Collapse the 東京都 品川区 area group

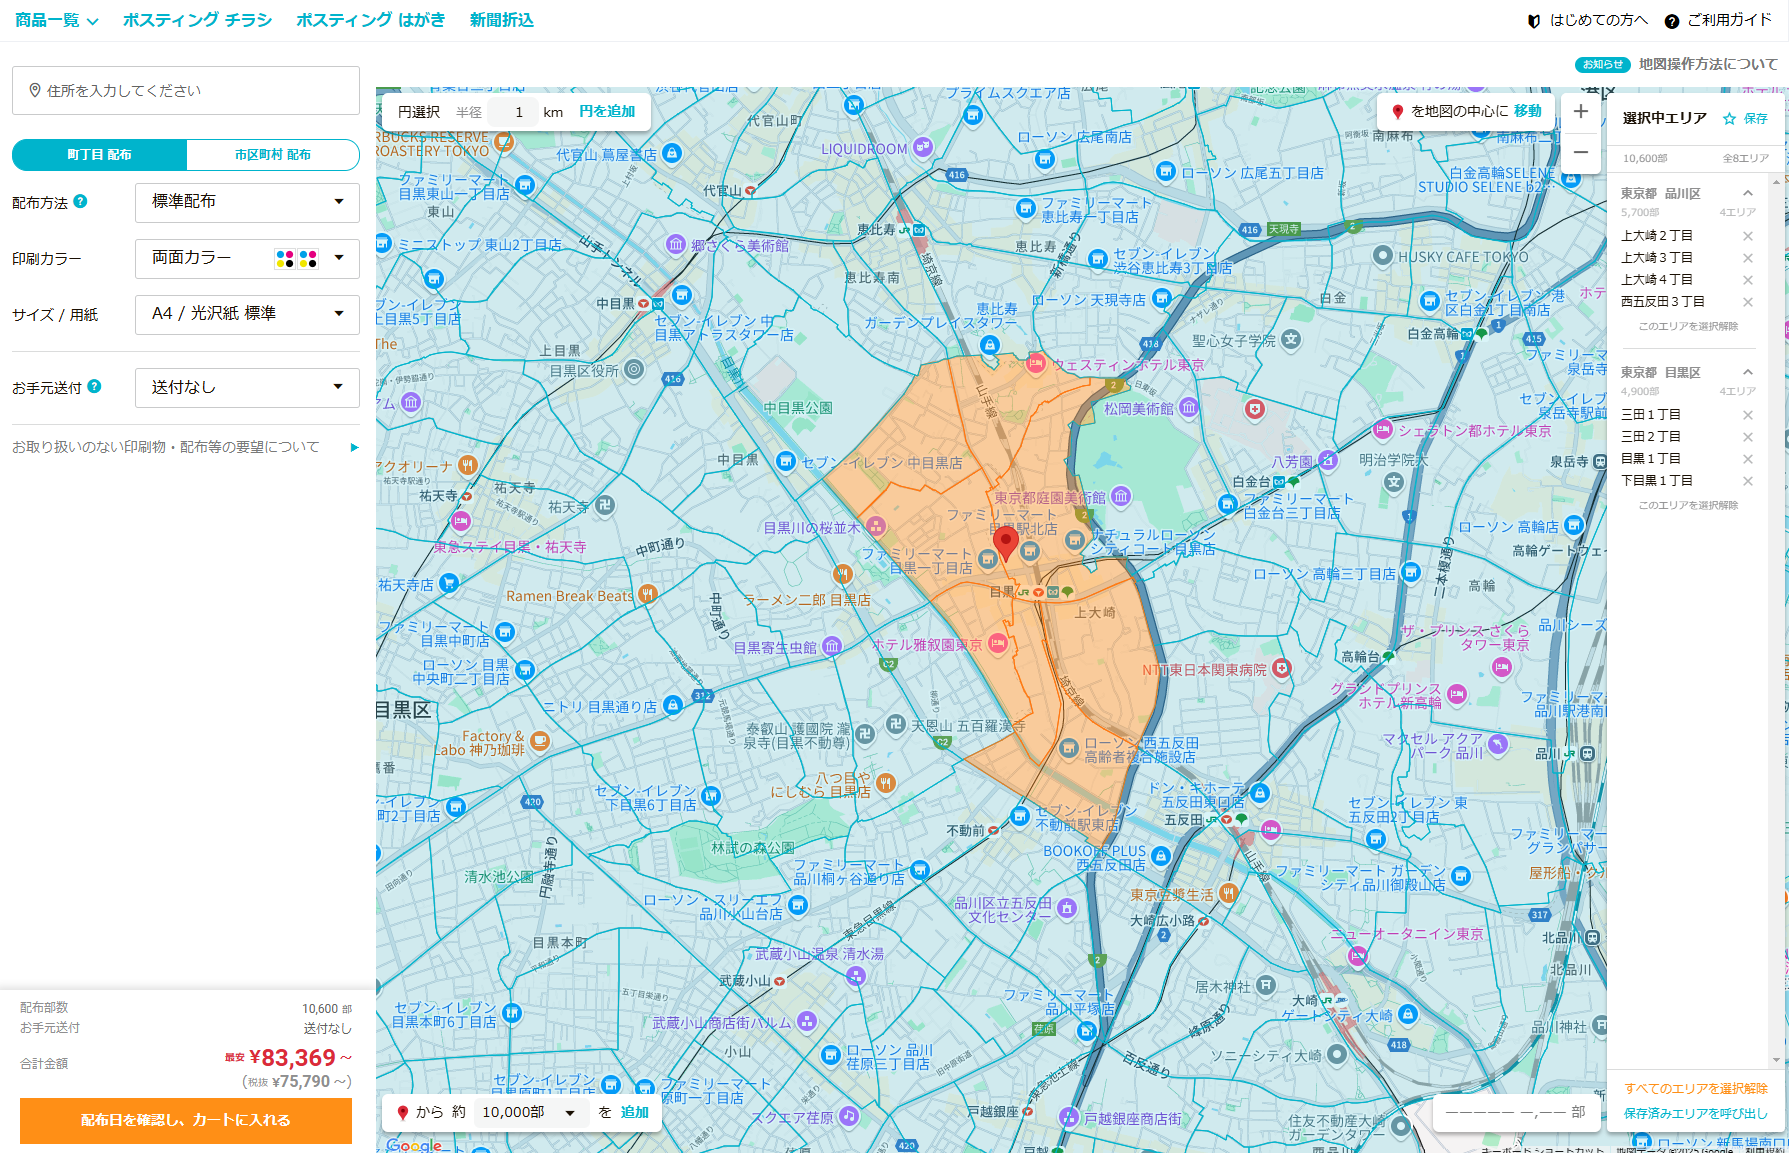pos(1747,193)
